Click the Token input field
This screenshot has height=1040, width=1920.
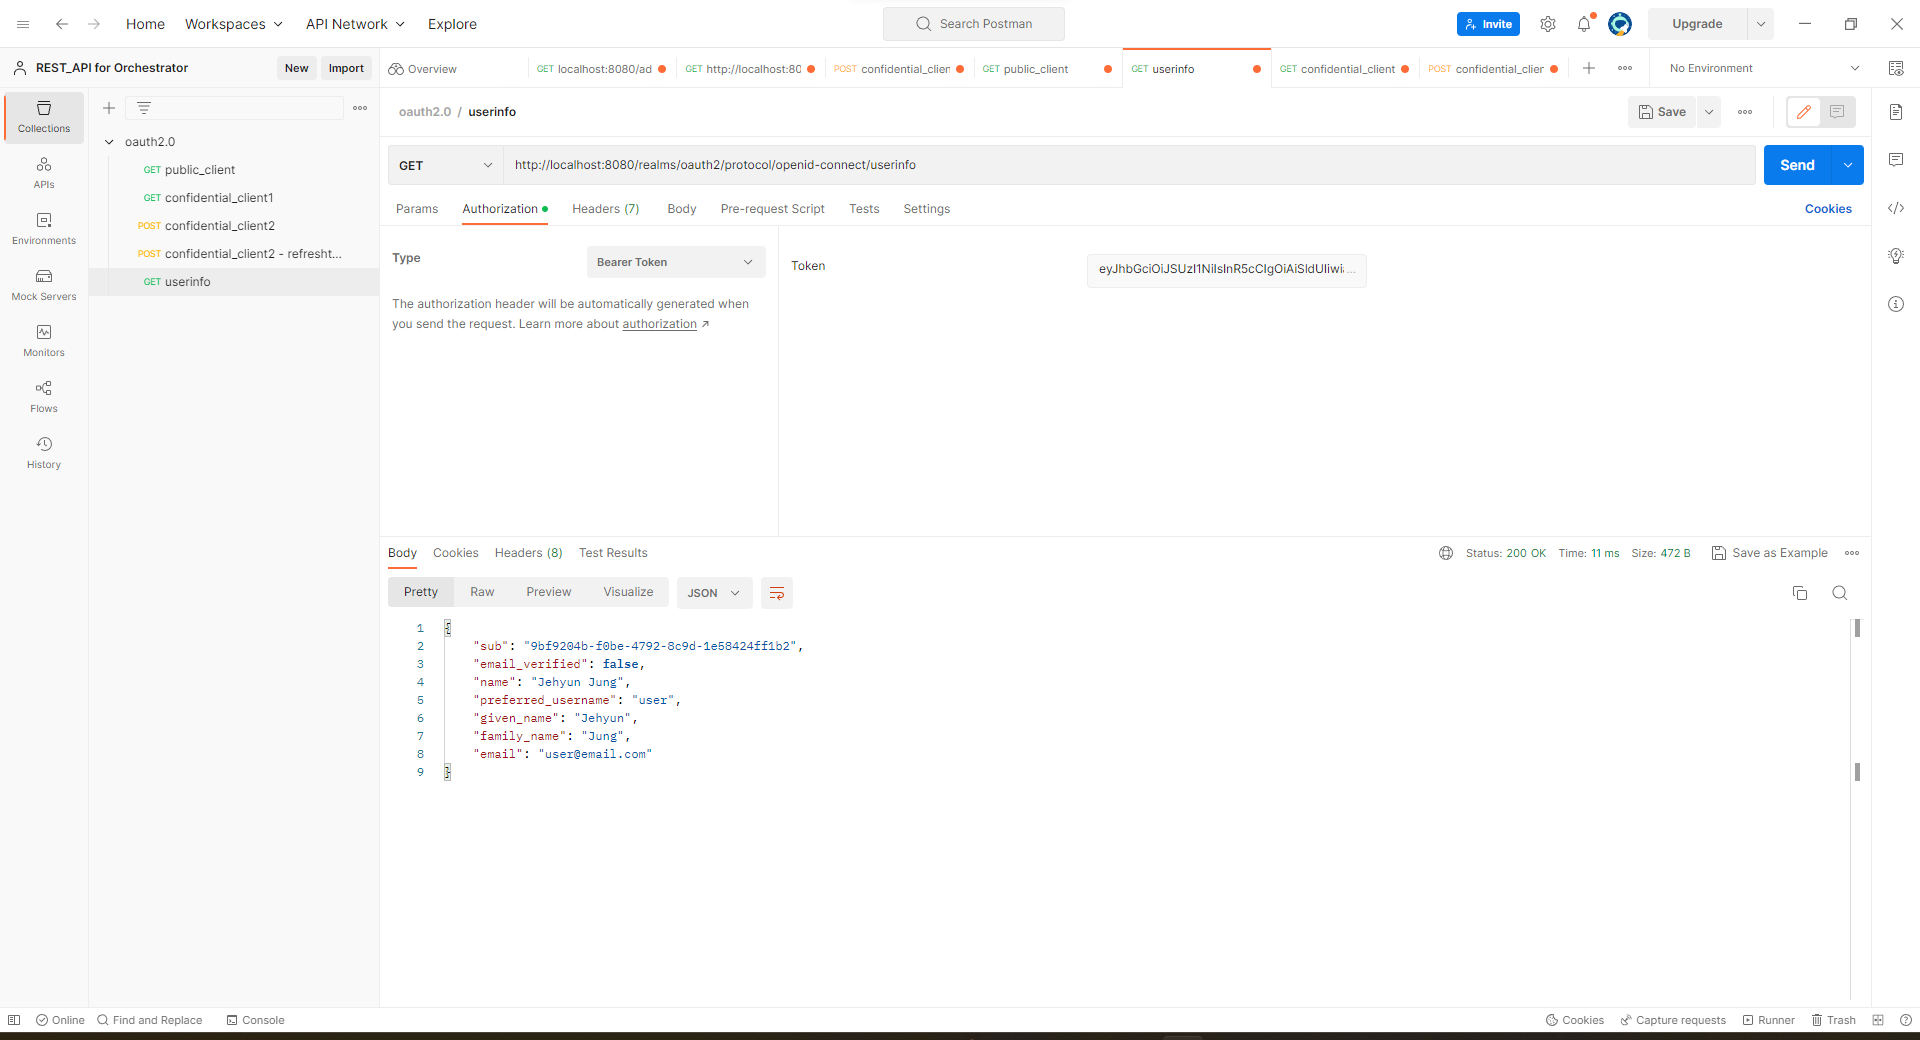tap(1227, 270)
